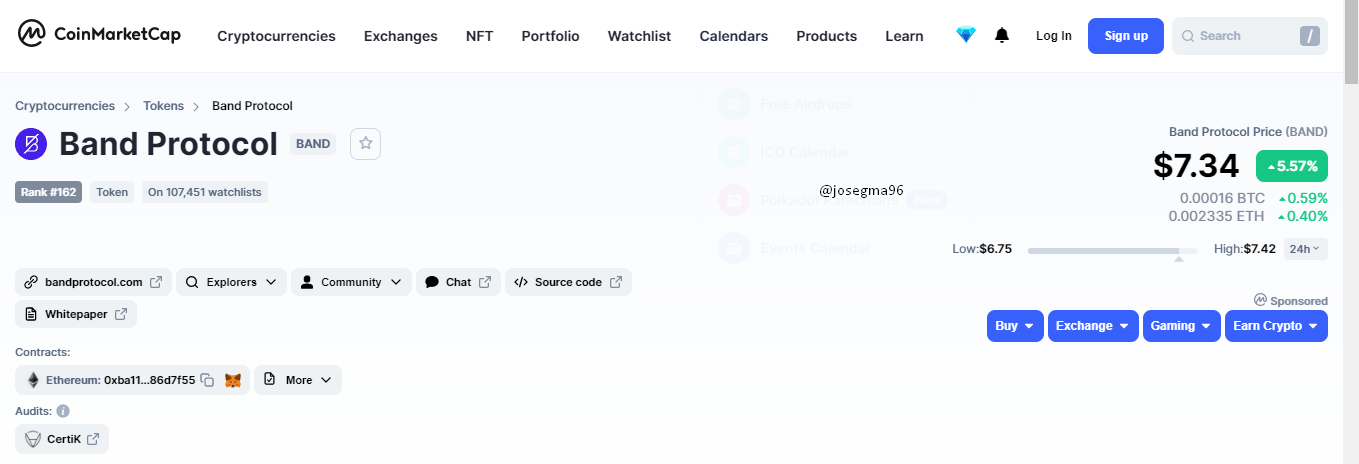Open the 24h price range selector
The height and width of the screenshot is (464, 1359).
pos(1305,249)
